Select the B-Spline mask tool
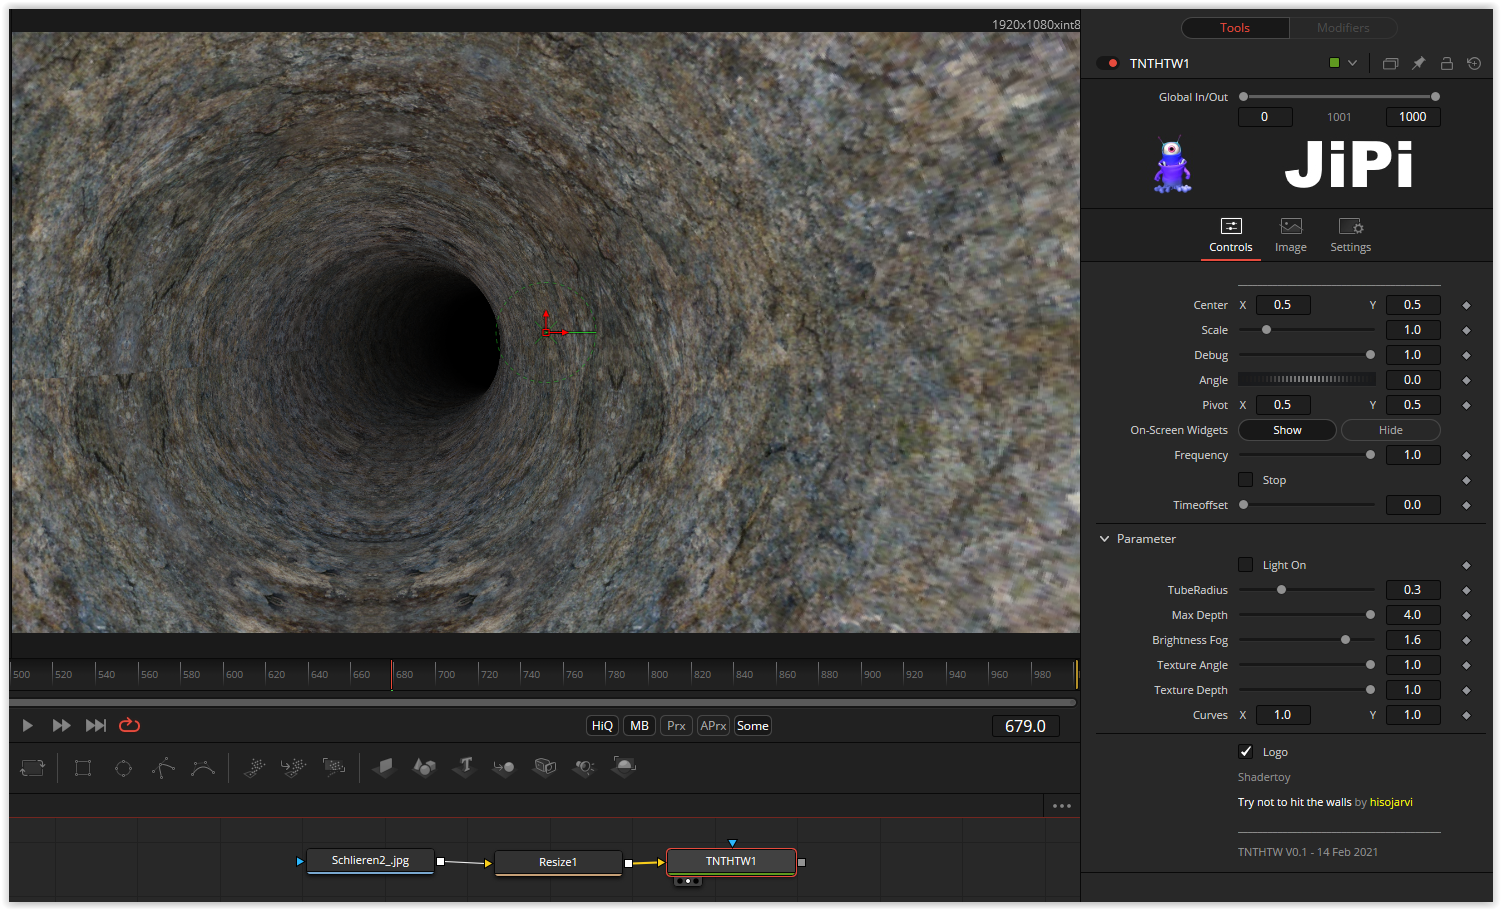 pyautogui.click(x=203, y=768)
